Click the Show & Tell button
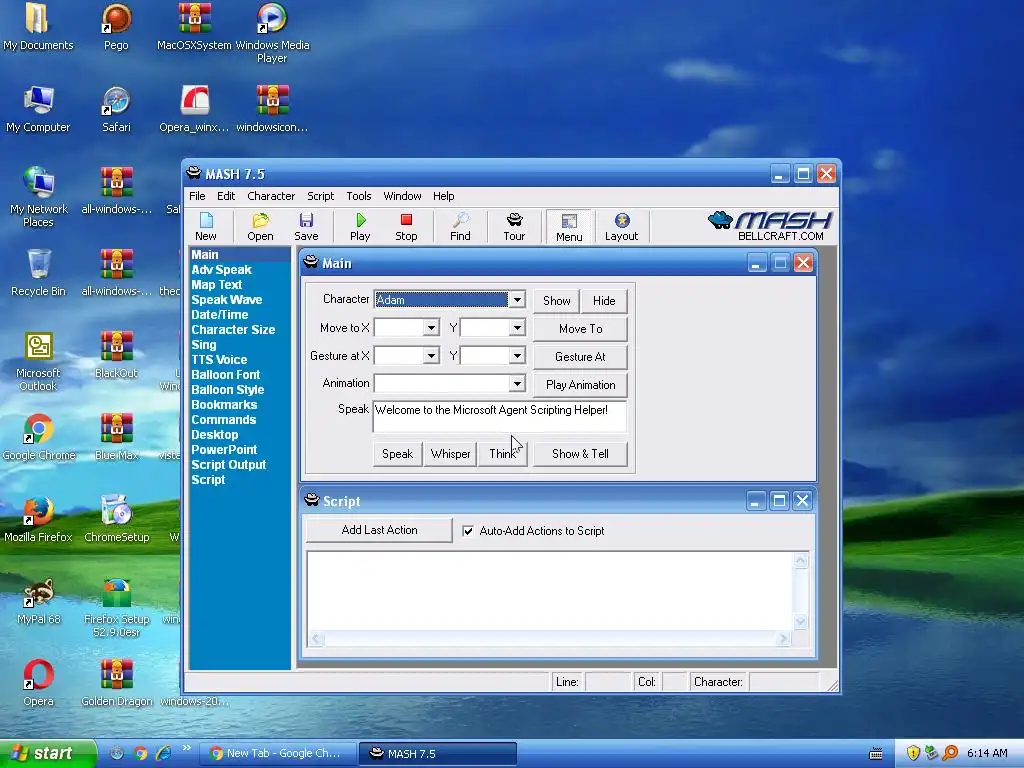Screen dimensions: 1024x768 tap(581, 453)
